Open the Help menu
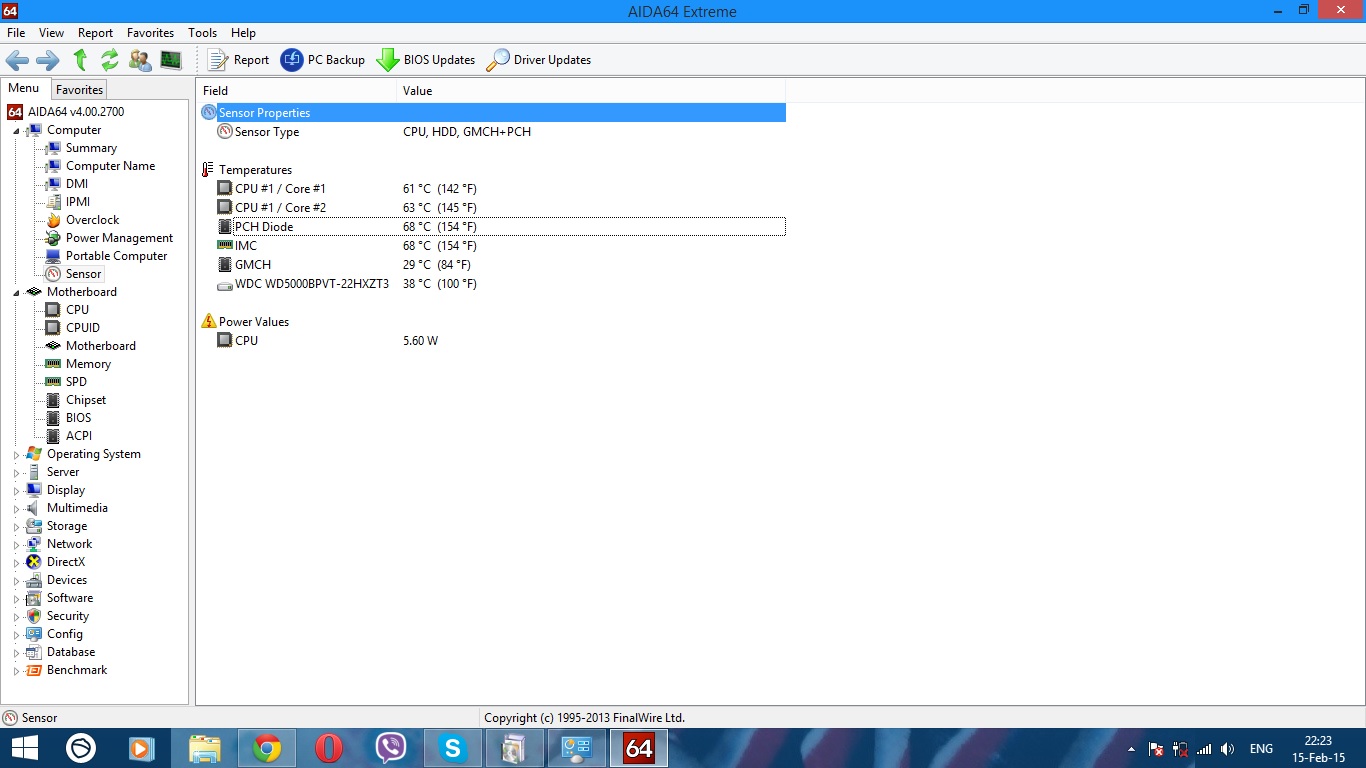This screenshot has height=768, width=1366. [243, 33]
